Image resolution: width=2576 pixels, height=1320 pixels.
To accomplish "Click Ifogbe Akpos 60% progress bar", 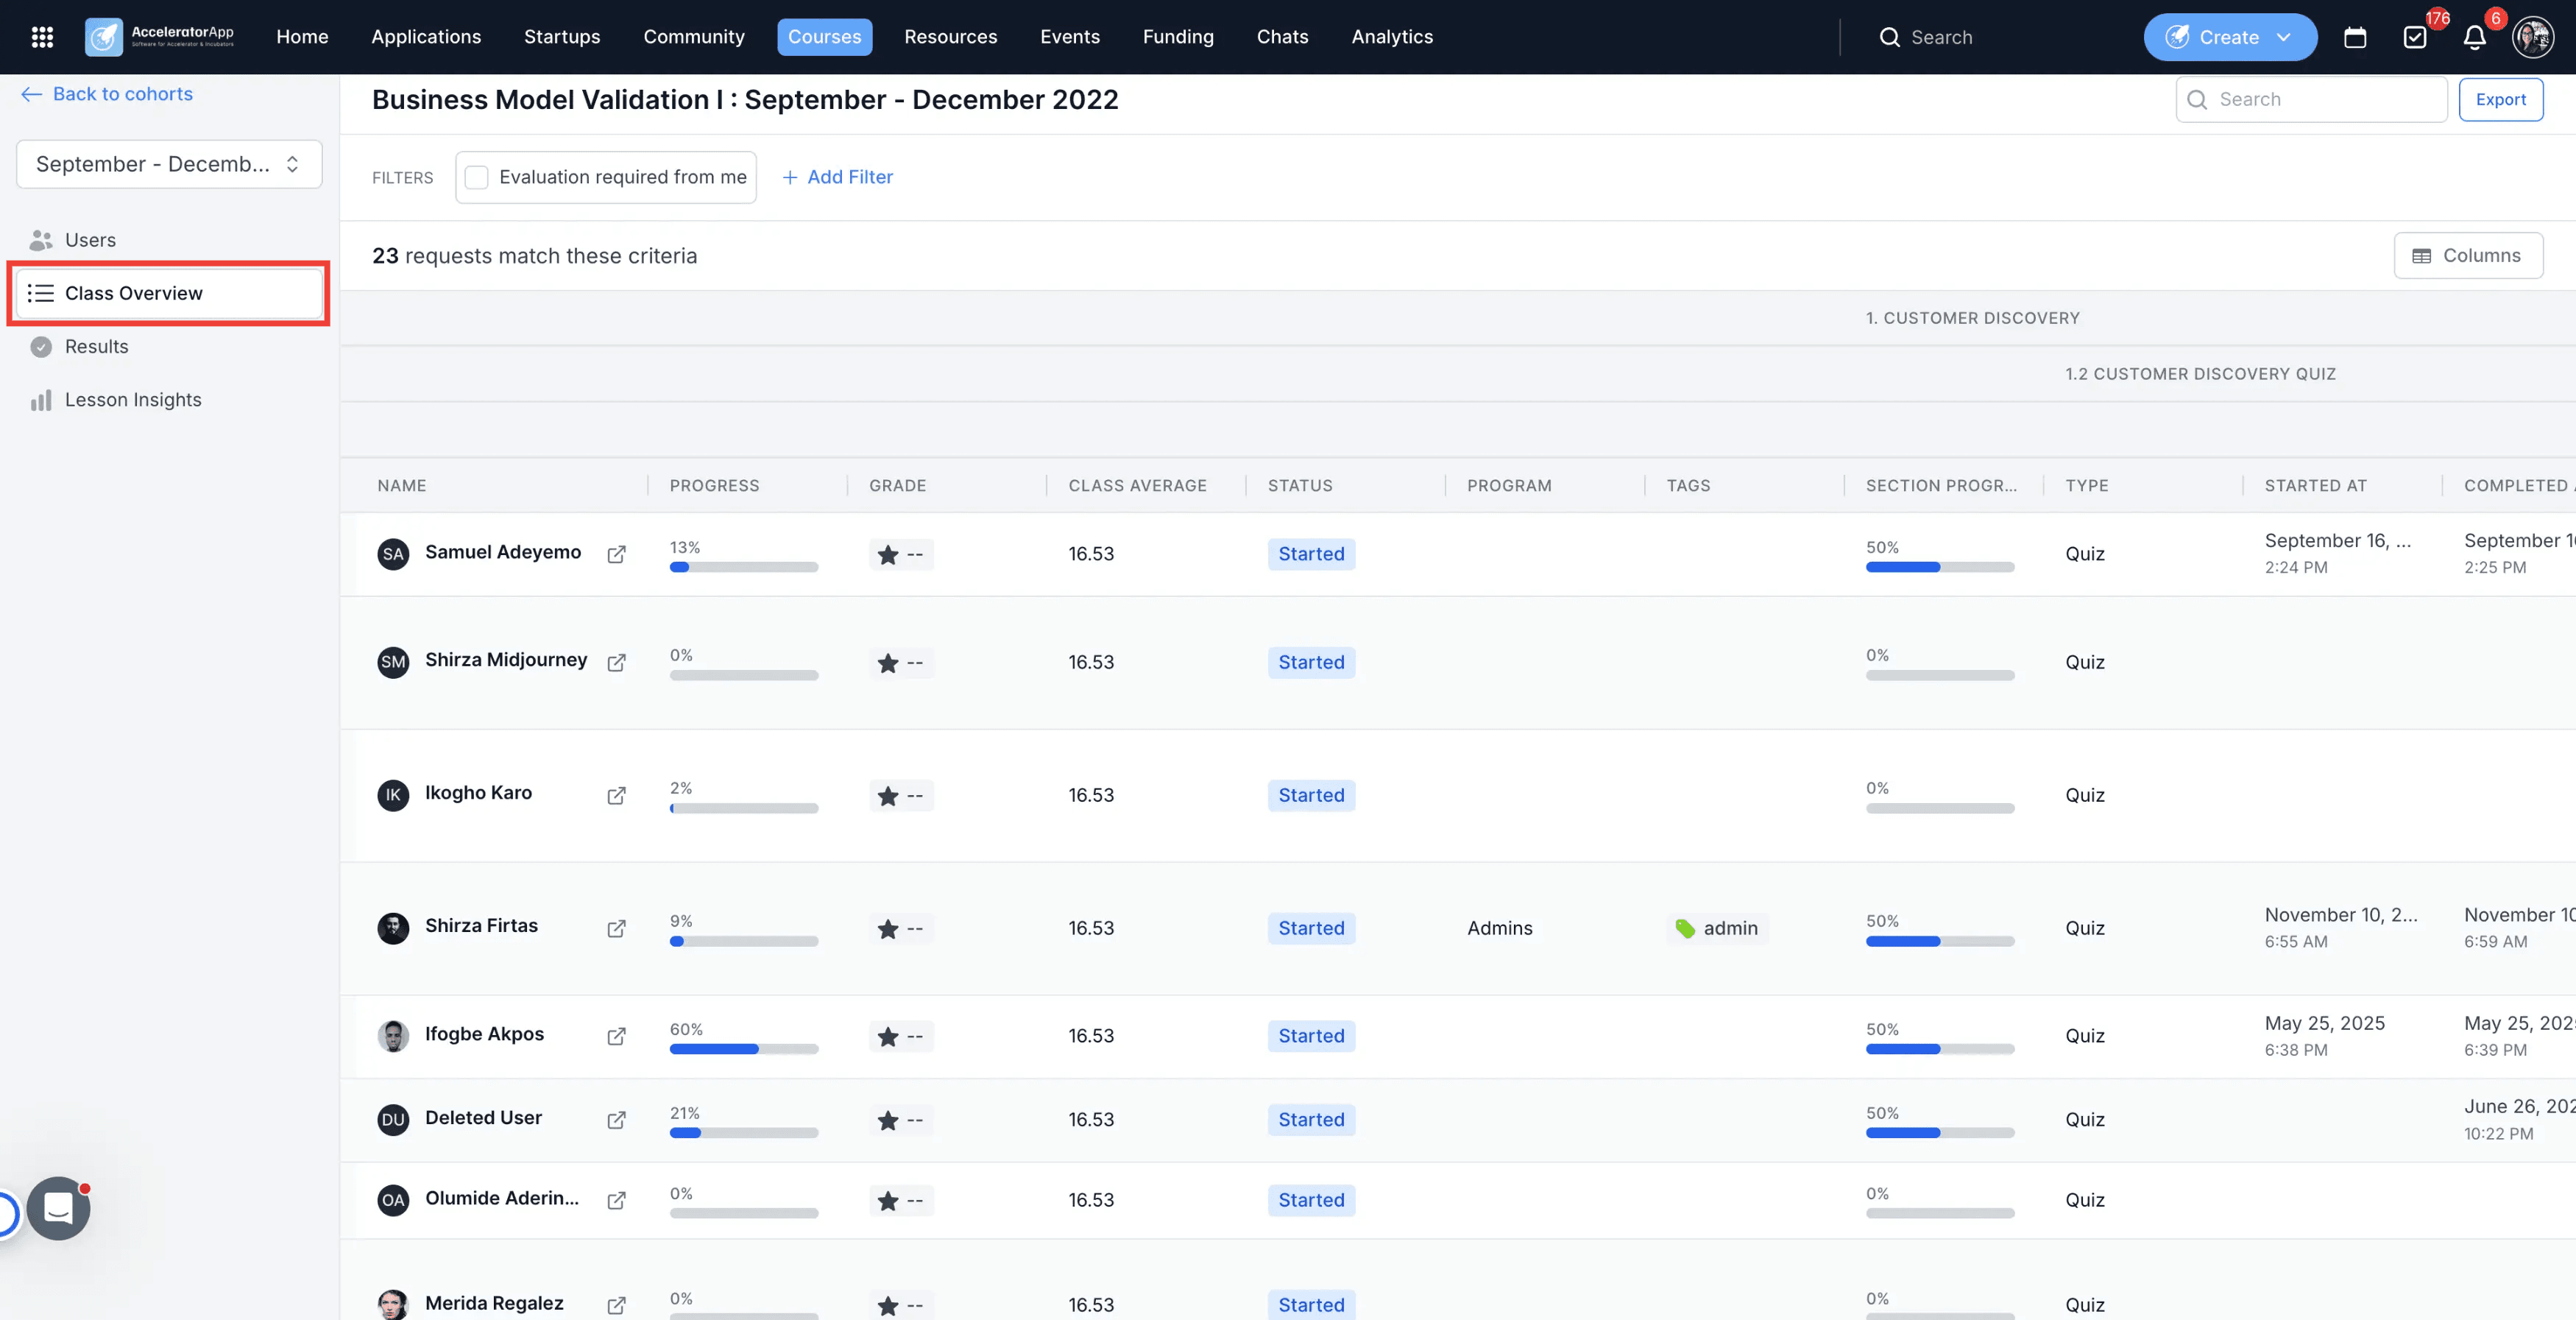I will coord(744,1049).
